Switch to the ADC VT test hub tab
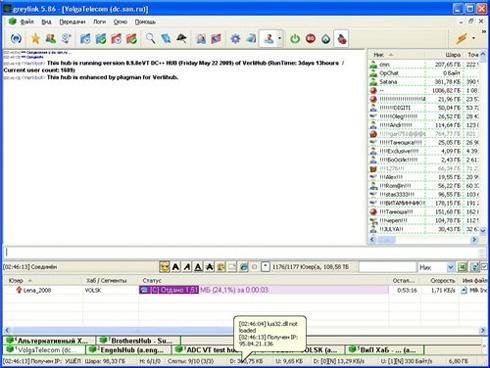This screenshot has height=368, width=490. [x=206, y=350]
